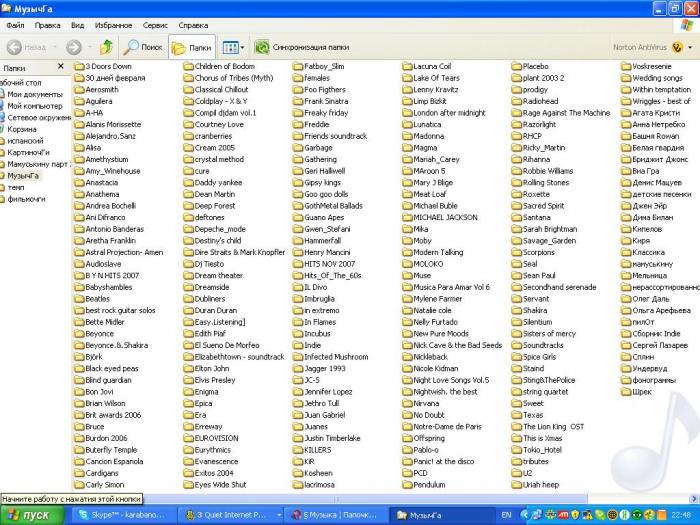Click Folder Sync (Синхронизация папки) button
Screen dimensions: 700x525
coord(302,47)
